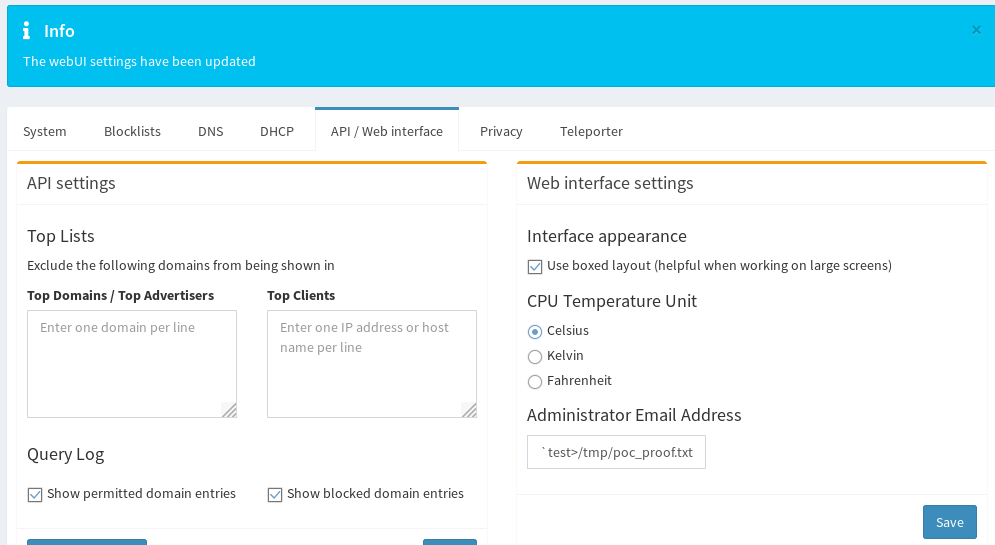The width and height of the screenshot is (995, 545).
Task: Switch to the Teleporter tab
Action: (x=591, y=131)
